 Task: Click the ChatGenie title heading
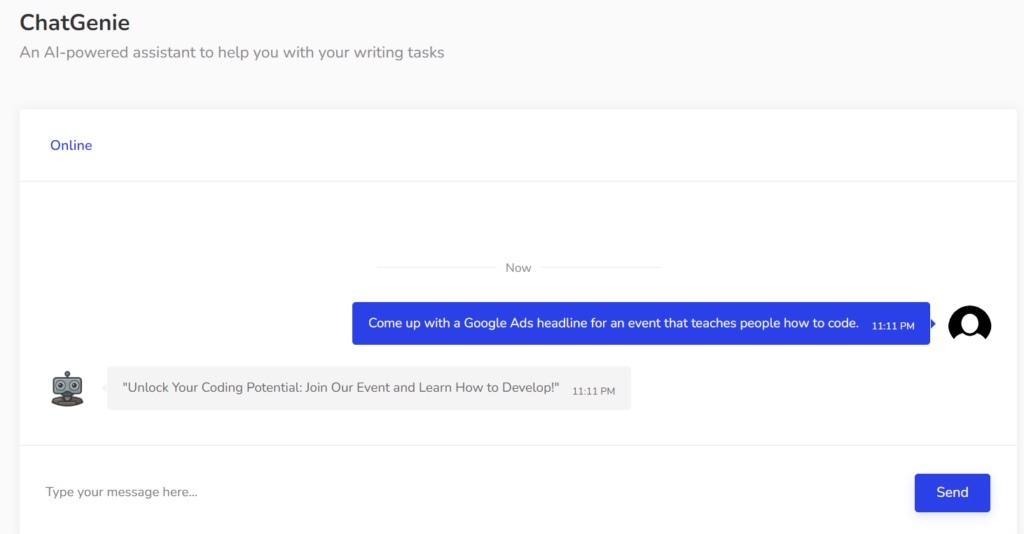75,22
